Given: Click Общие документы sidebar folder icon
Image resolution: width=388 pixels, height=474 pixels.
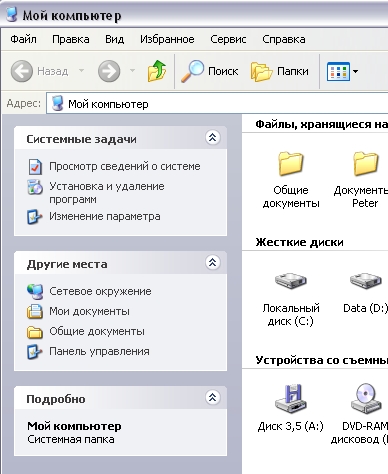Looking at the screenshot, I should tap(35, 332).
